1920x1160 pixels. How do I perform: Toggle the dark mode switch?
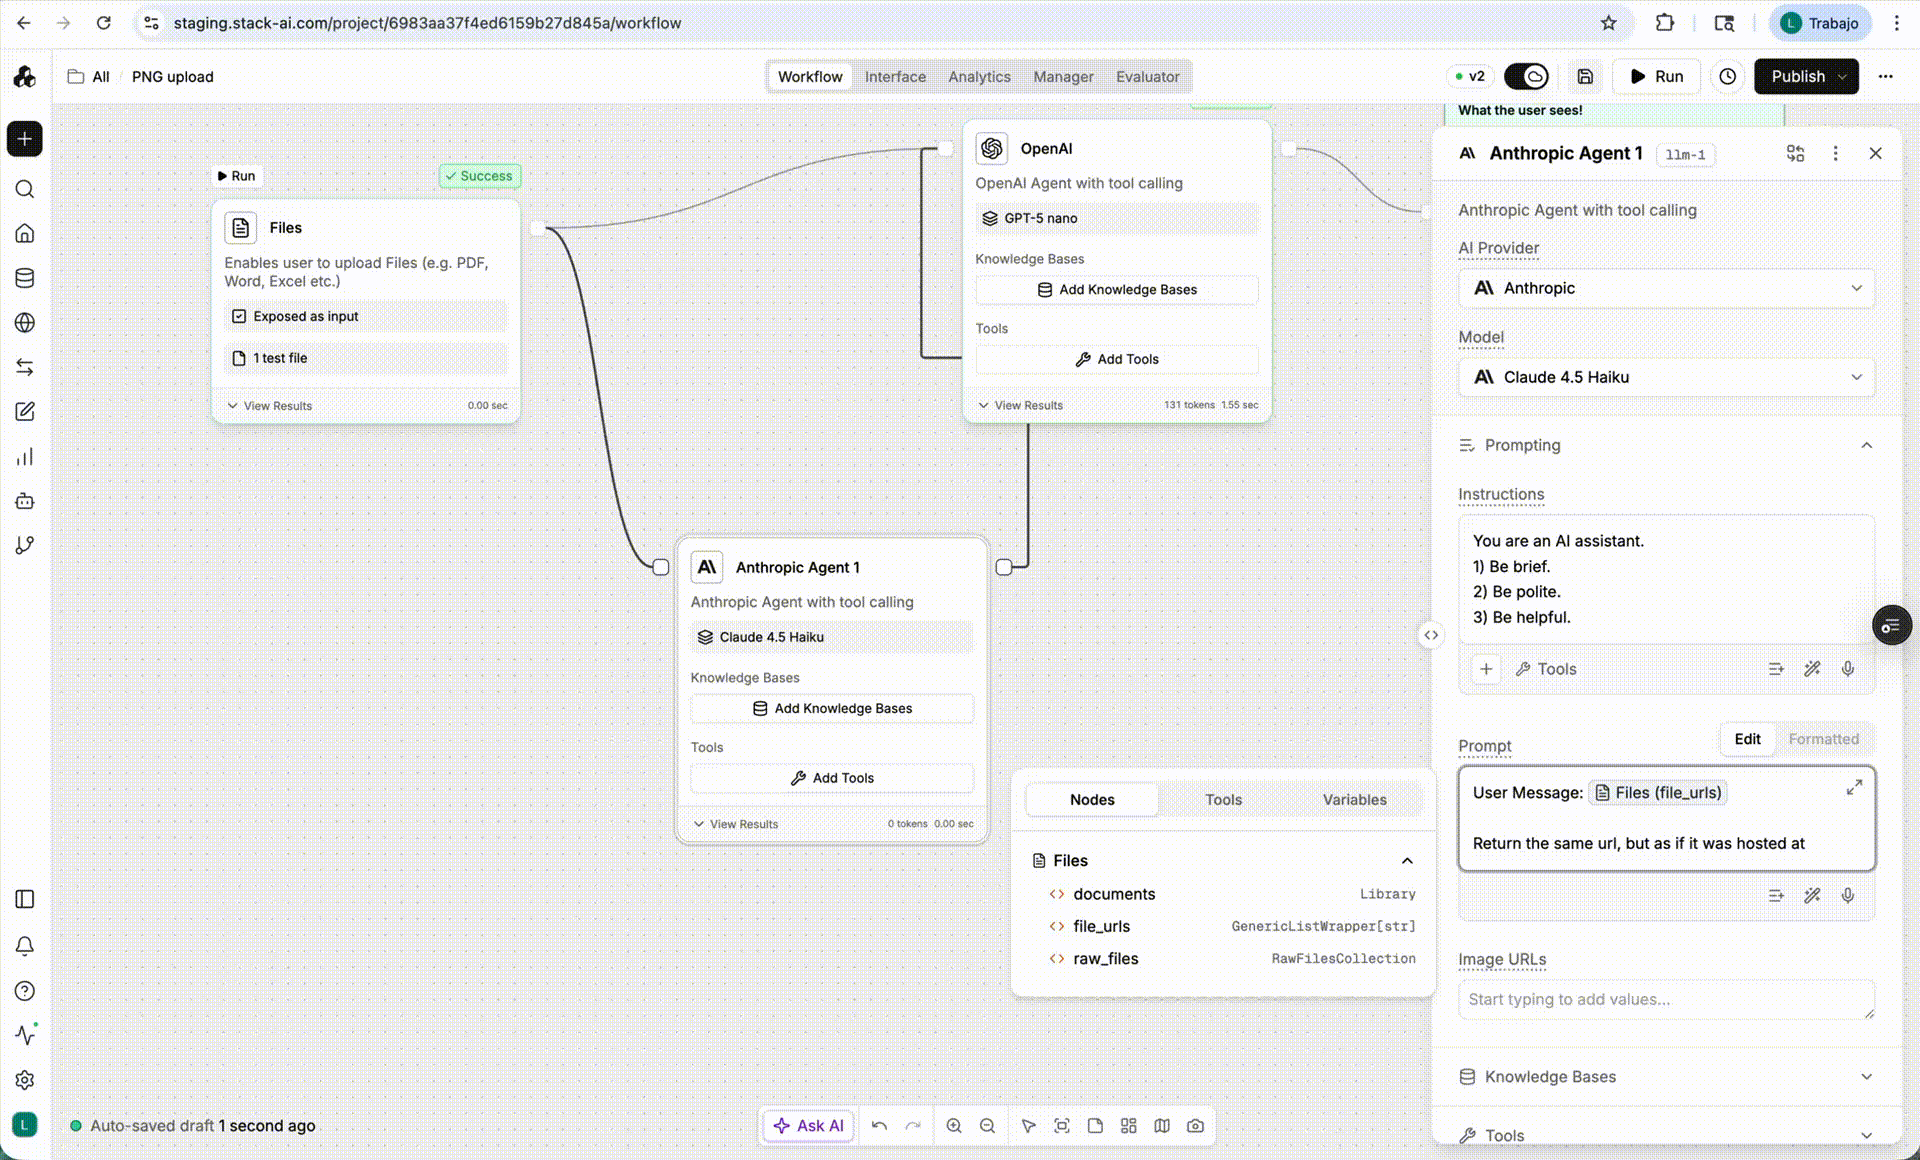tap(1526, 76)
